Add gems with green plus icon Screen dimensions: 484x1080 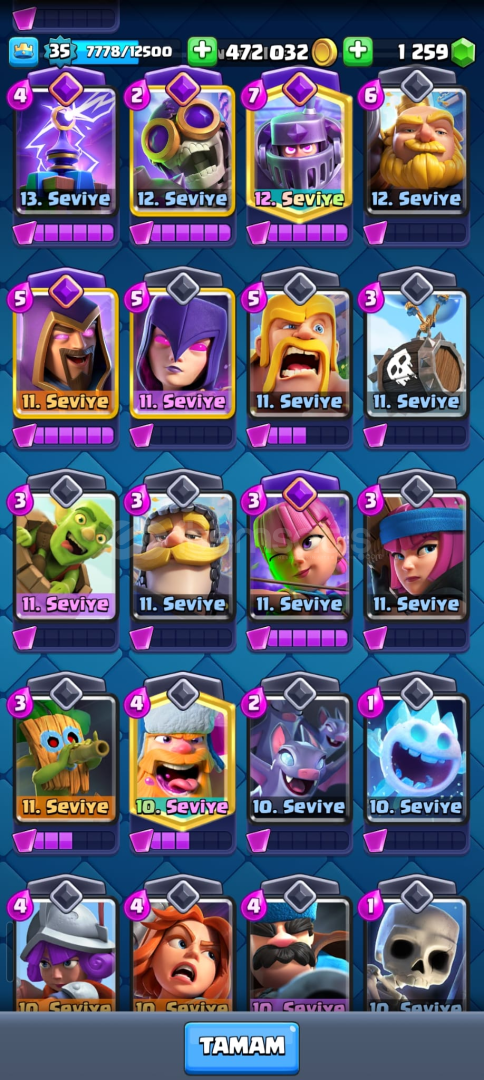tap(358, 52)
